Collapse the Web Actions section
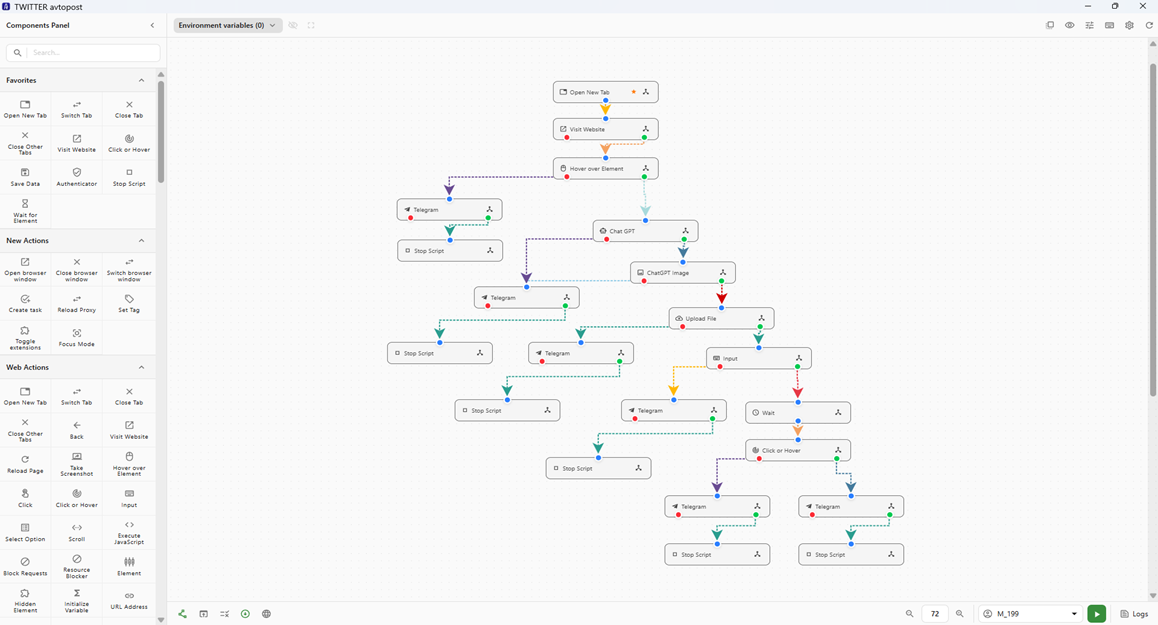Viewport: 1158px width, 625px height. point(141,367)
